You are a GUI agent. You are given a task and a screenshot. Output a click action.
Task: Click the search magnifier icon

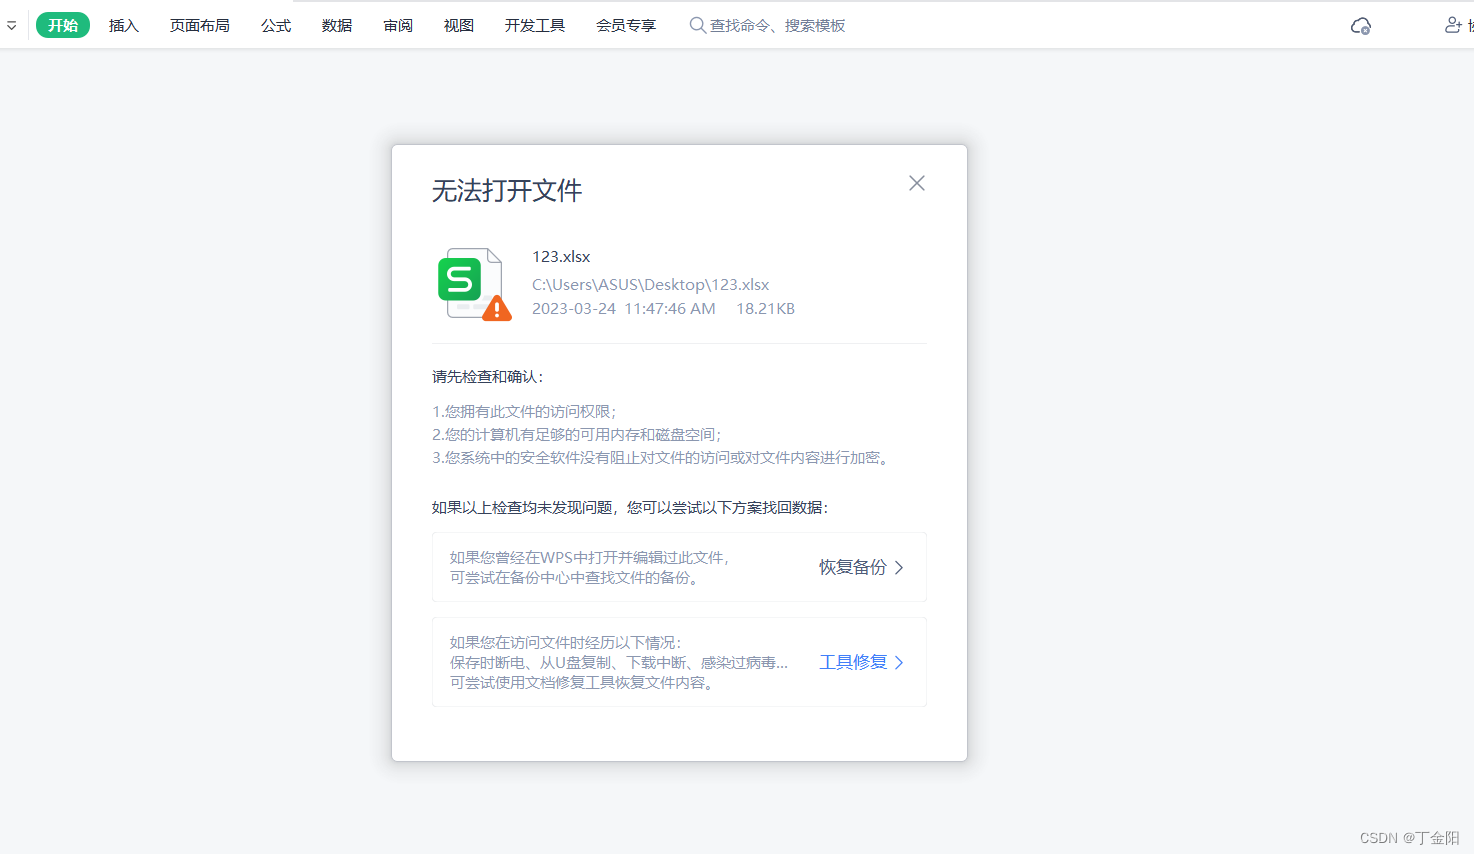(x=697, y=25)
